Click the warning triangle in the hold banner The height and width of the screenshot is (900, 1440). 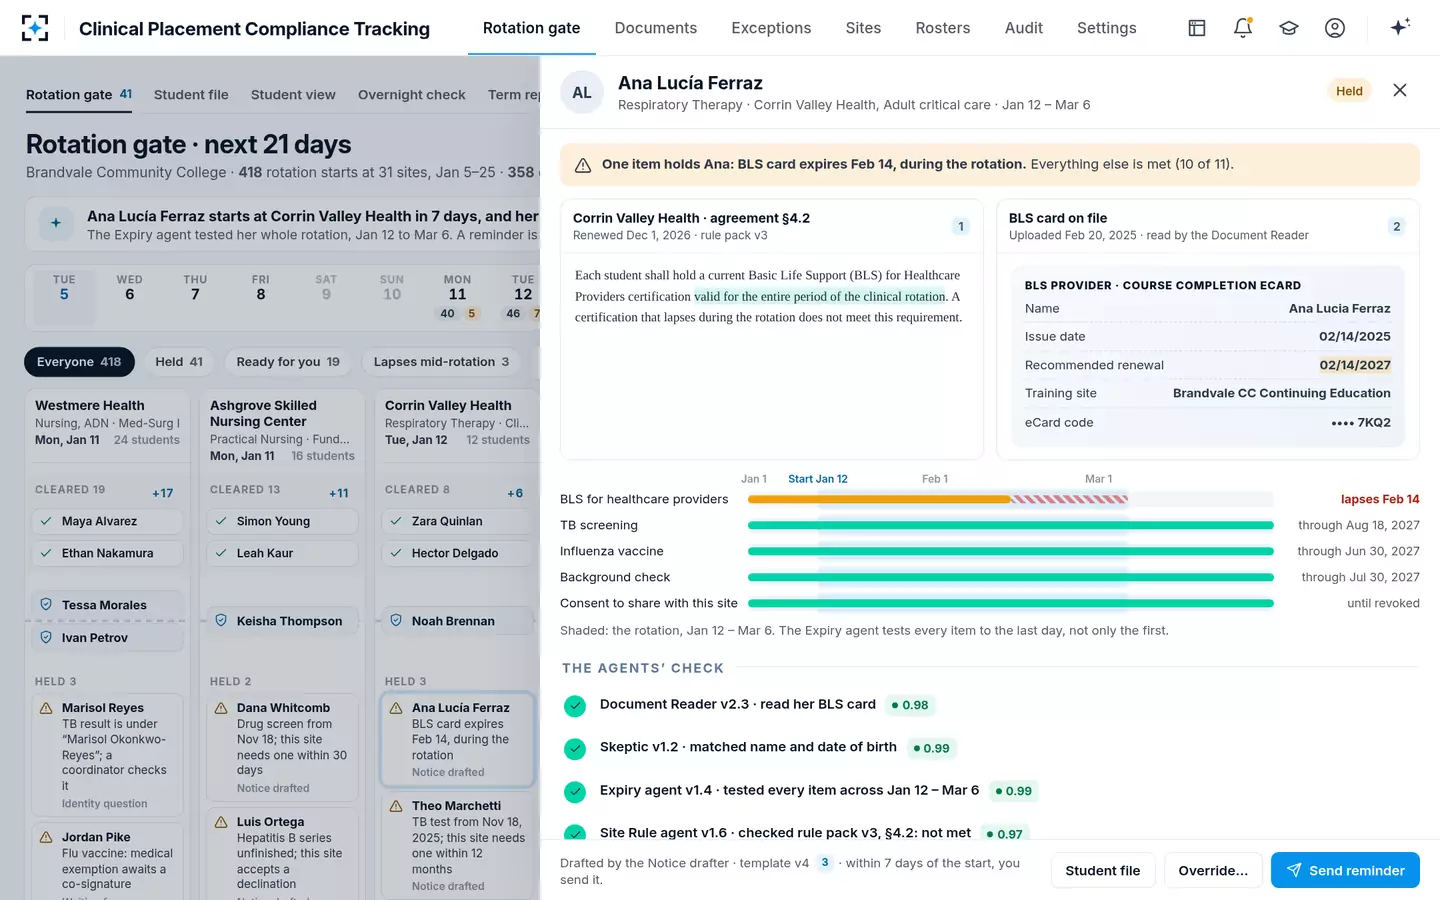tap(582, 165)
